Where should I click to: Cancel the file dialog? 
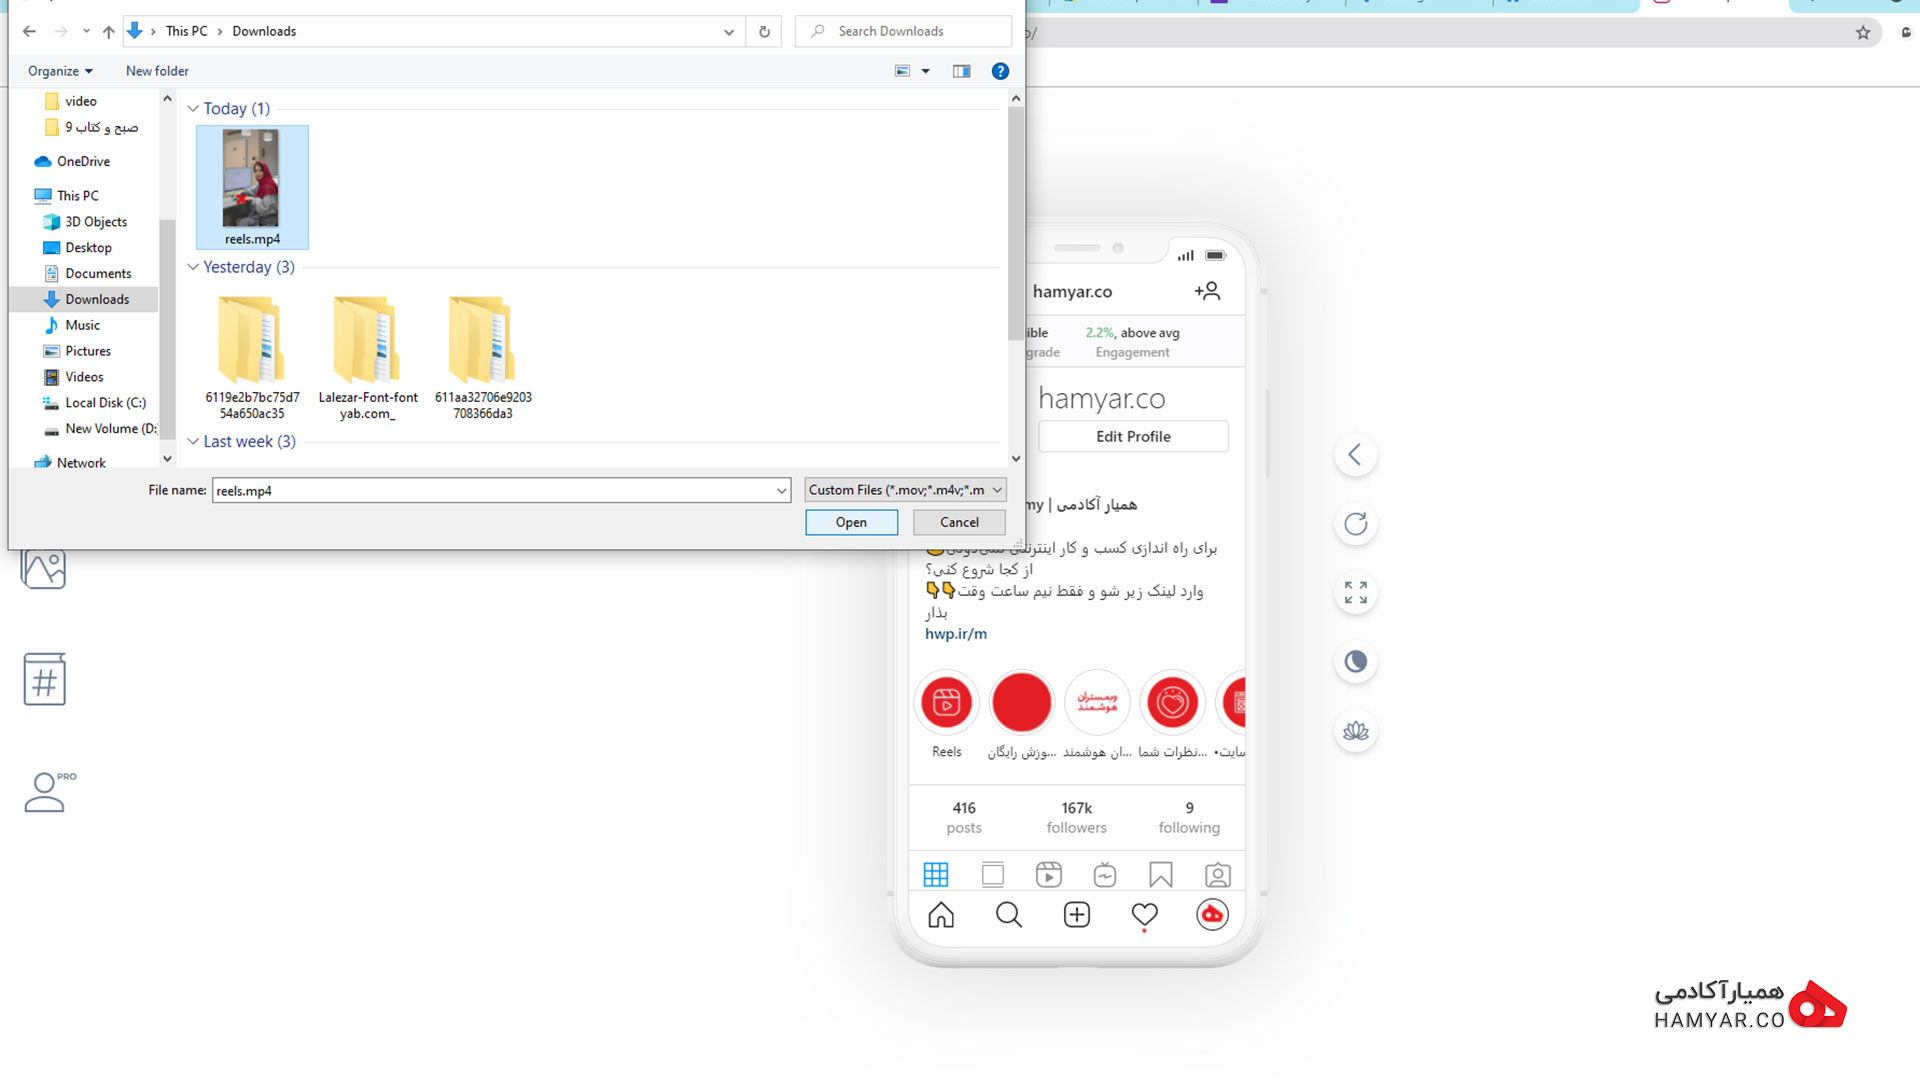(959, 522)
